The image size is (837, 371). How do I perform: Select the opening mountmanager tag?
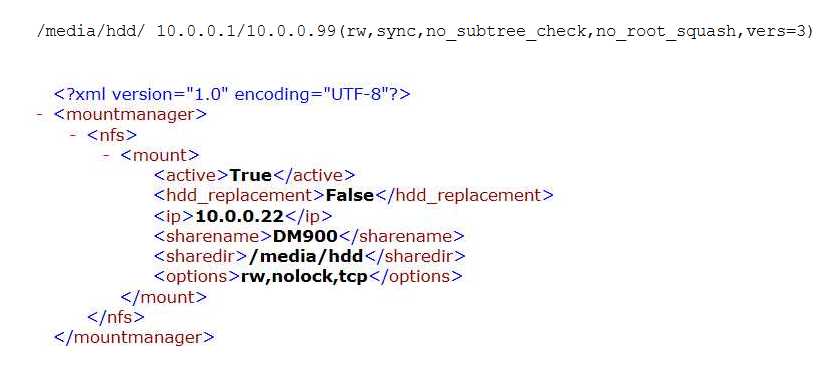click(130, 114)
